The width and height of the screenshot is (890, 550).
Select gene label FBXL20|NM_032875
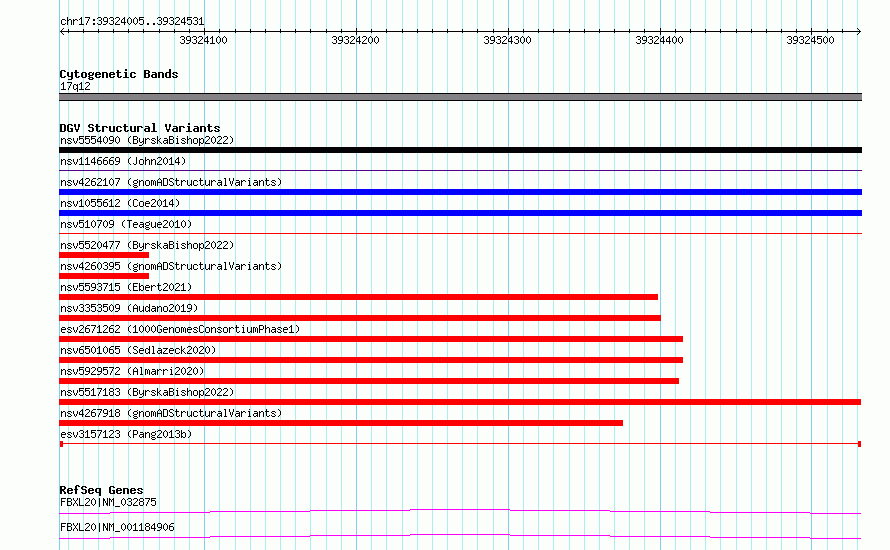pyautogui.click(x=108, y=502)
